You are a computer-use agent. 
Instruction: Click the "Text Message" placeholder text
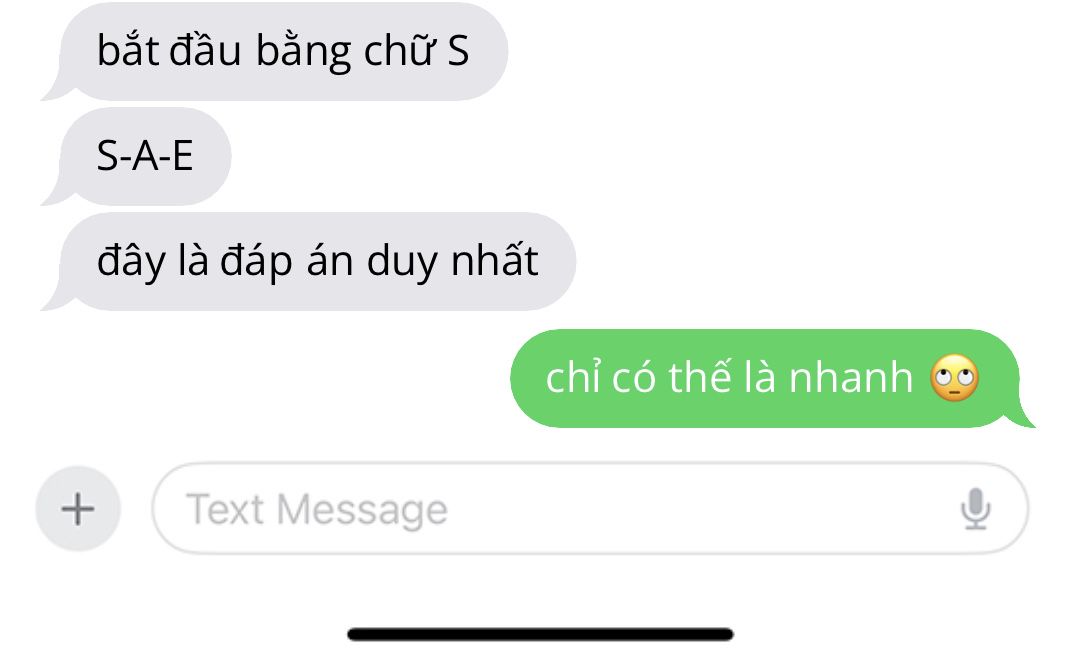tap(317, 510)
